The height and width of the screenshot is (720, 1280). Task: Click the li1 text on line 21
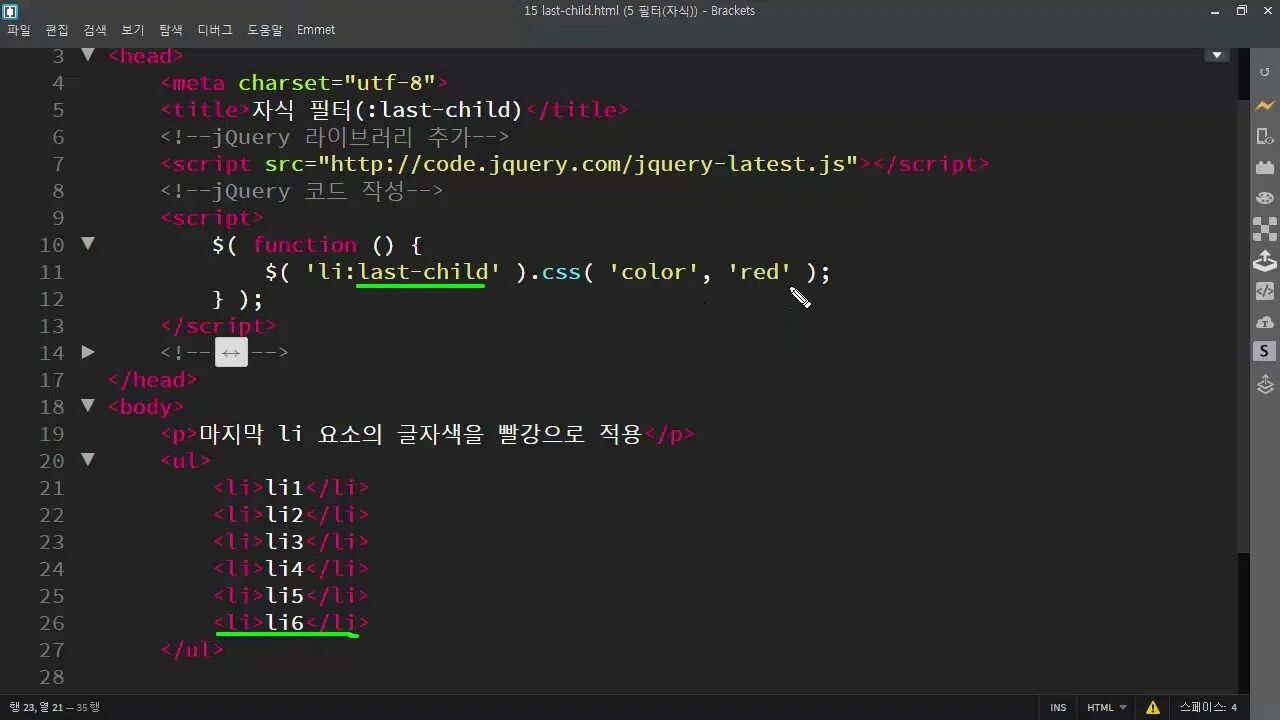click(x=284, y=488)
